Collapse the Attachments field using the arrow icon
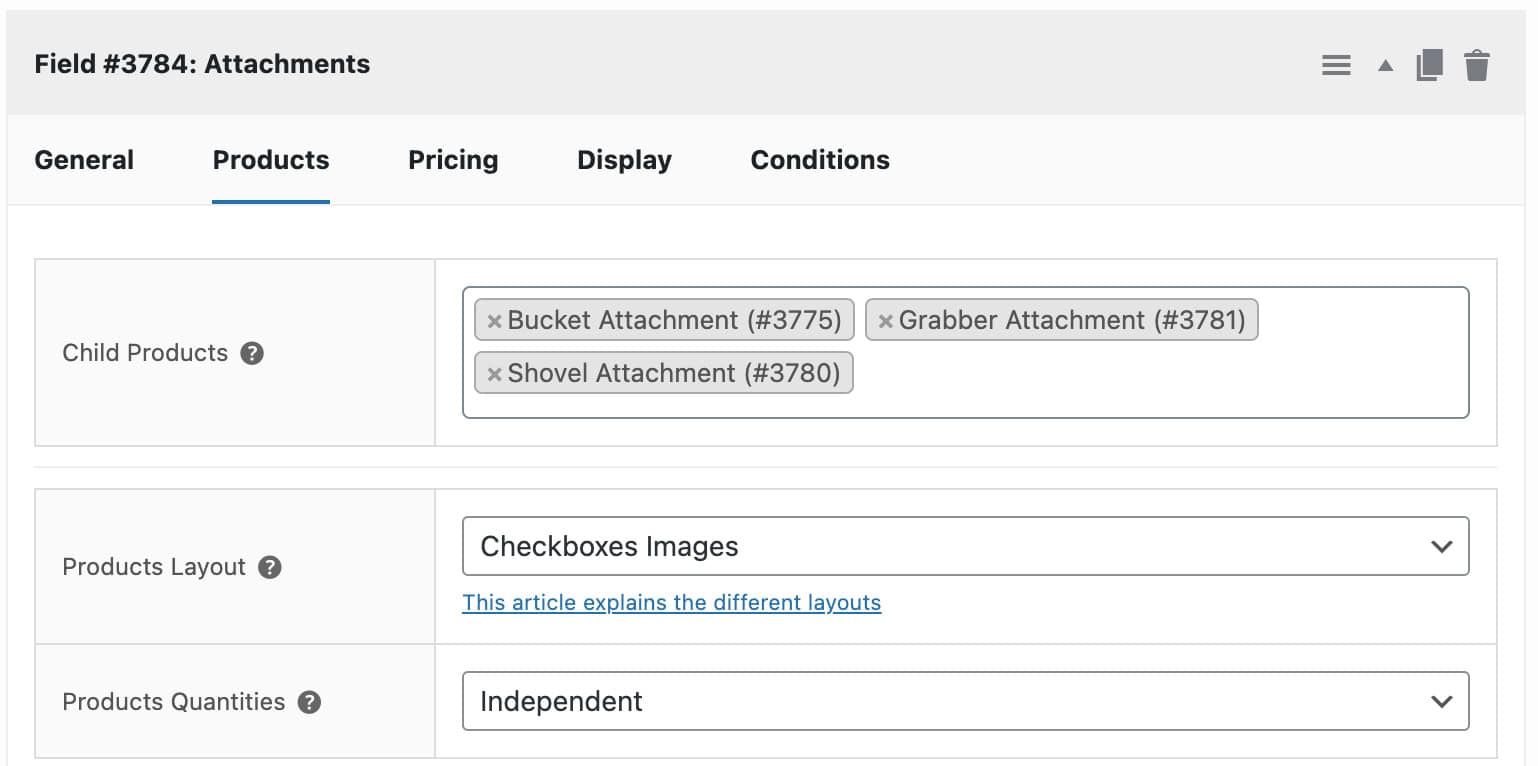Screen dimensions: 1538x766 pos(1384,64)
